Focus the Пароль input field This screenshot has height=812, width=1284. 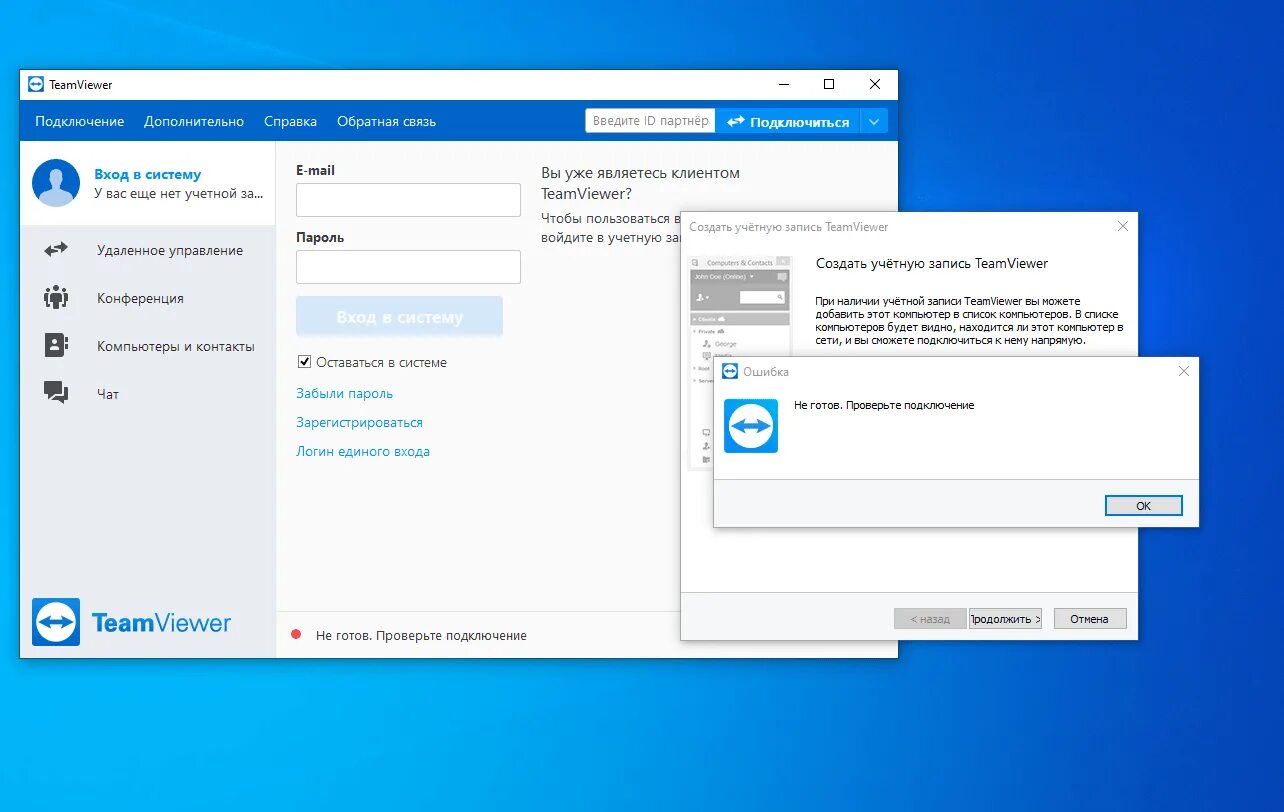pyautogui.click(x=408, y=267)
